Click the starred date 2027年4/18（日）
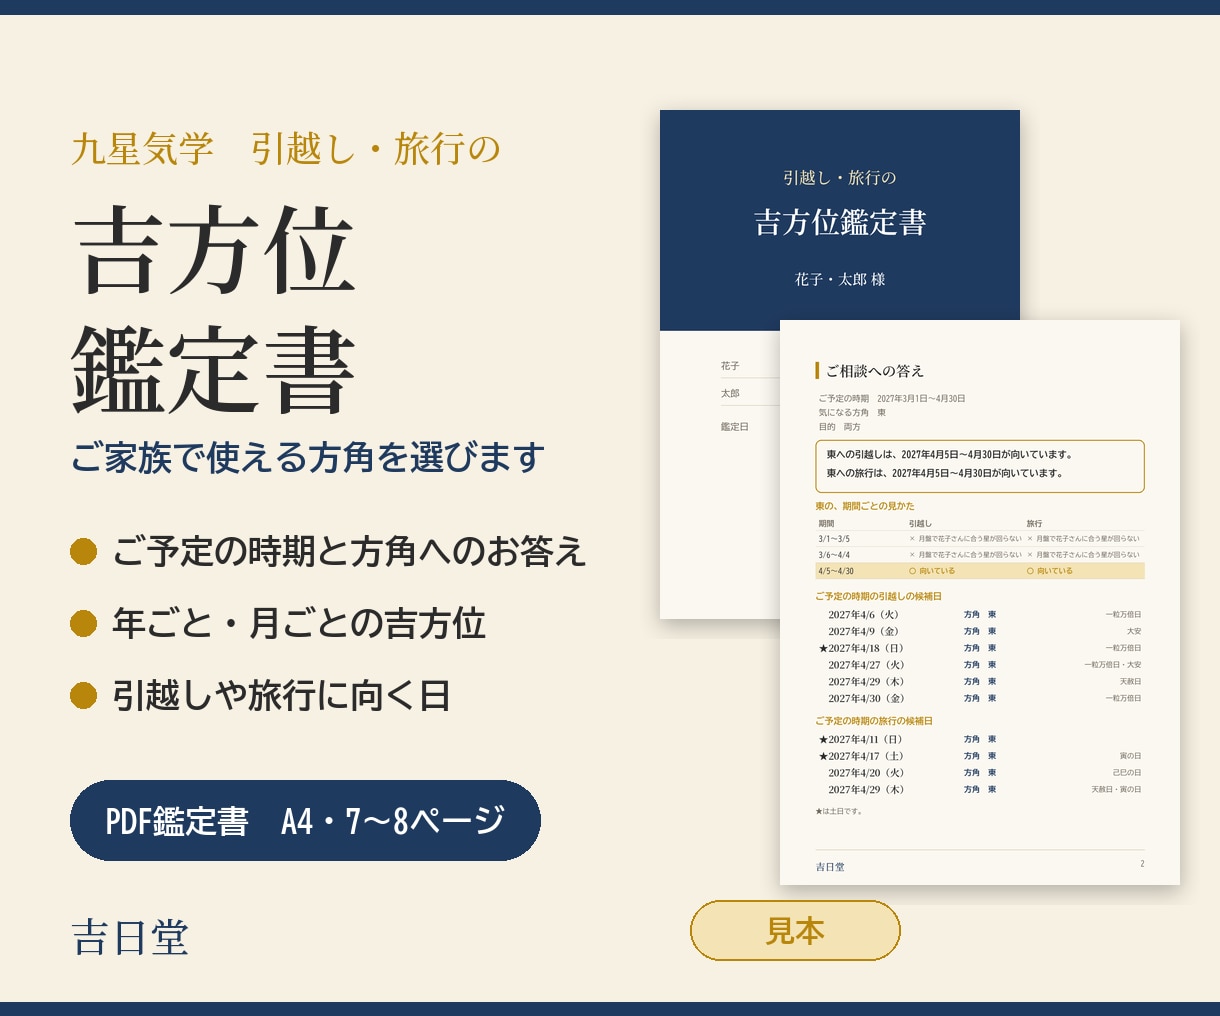The image size is (1220, 1016). tap(861, 648)
